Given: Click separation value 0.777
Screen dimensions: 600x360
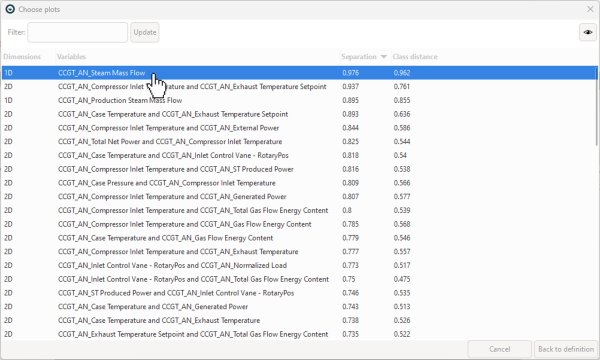Looking at the screenshot, I should click(x=351, y=252).
